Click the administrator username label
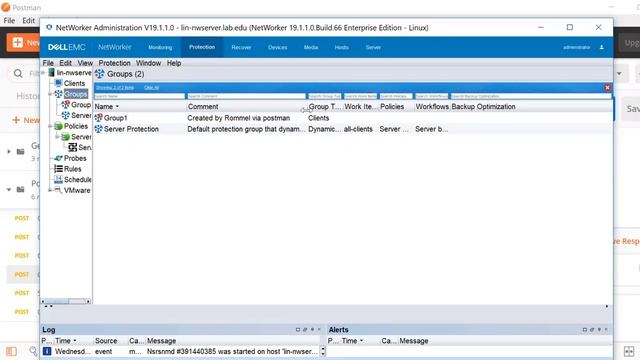This screenshot has width=640, height=360. pyautogui.click(x=576, y=47)
